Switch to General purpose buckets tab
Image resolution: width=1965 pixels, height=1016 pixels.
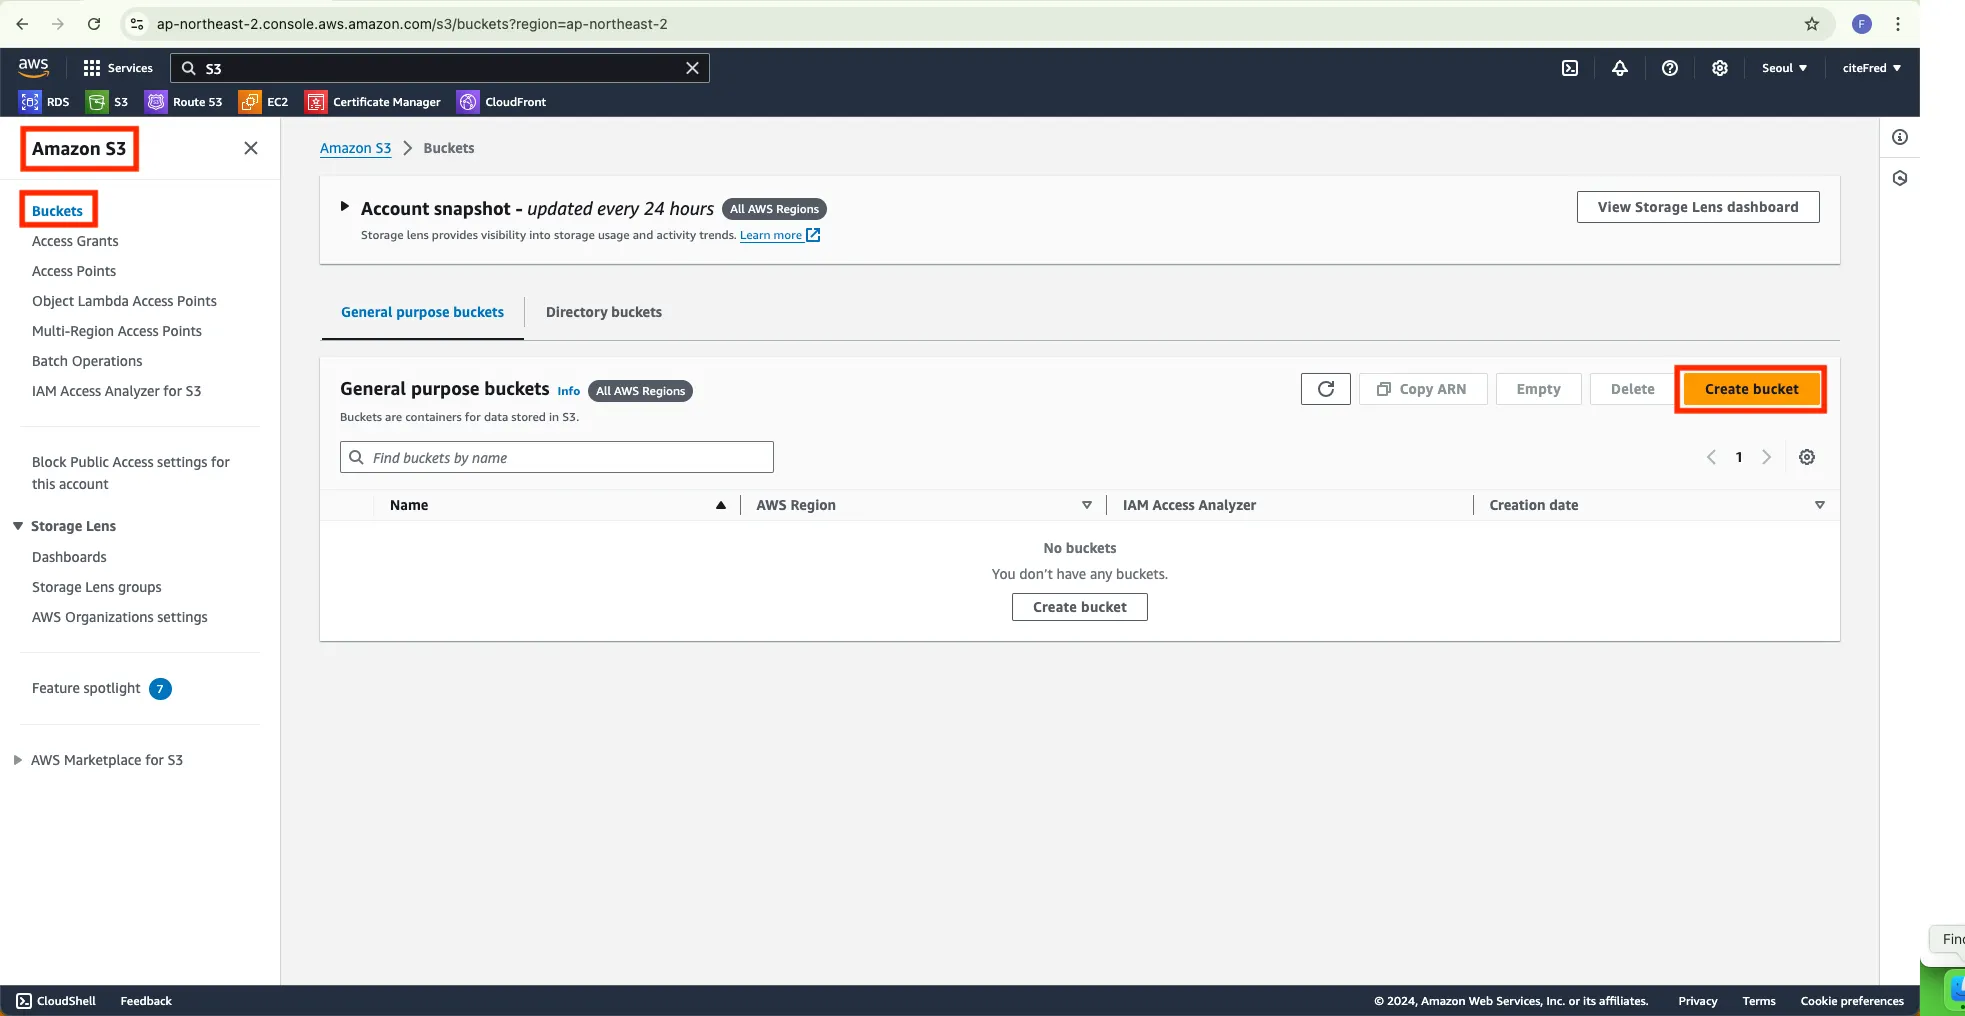click(x=422, y=312)
